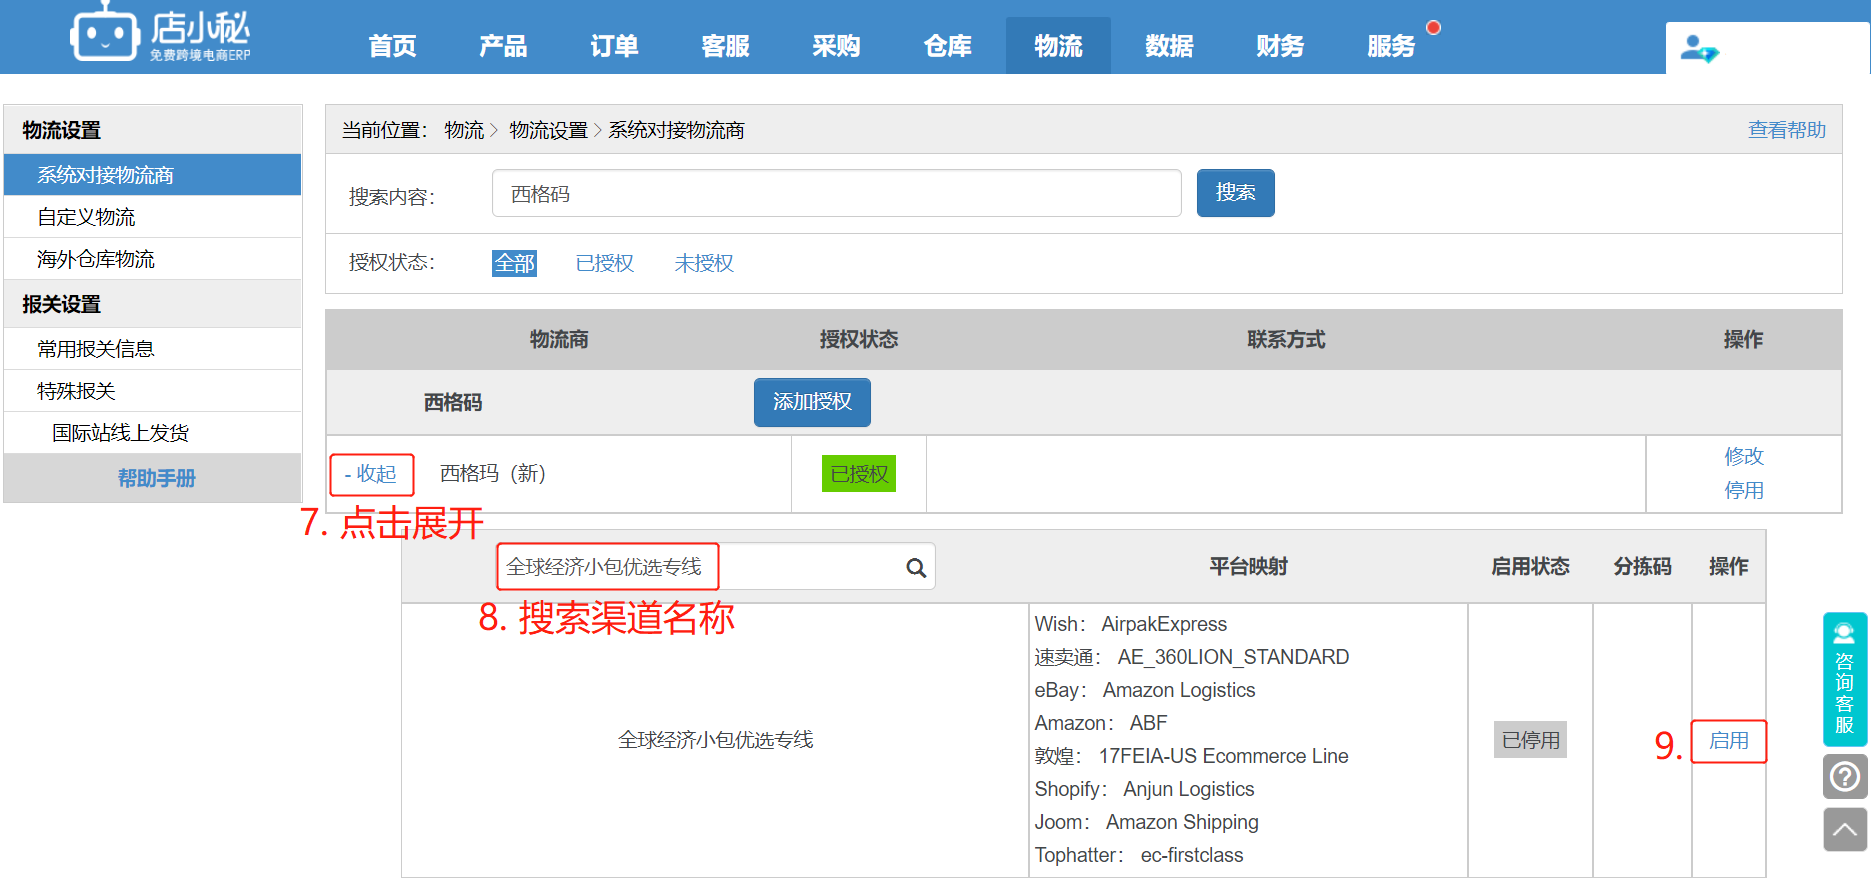Click the blue 搜索 button
This screenshot has width=1871, height=881.
tap(1235, 193)
